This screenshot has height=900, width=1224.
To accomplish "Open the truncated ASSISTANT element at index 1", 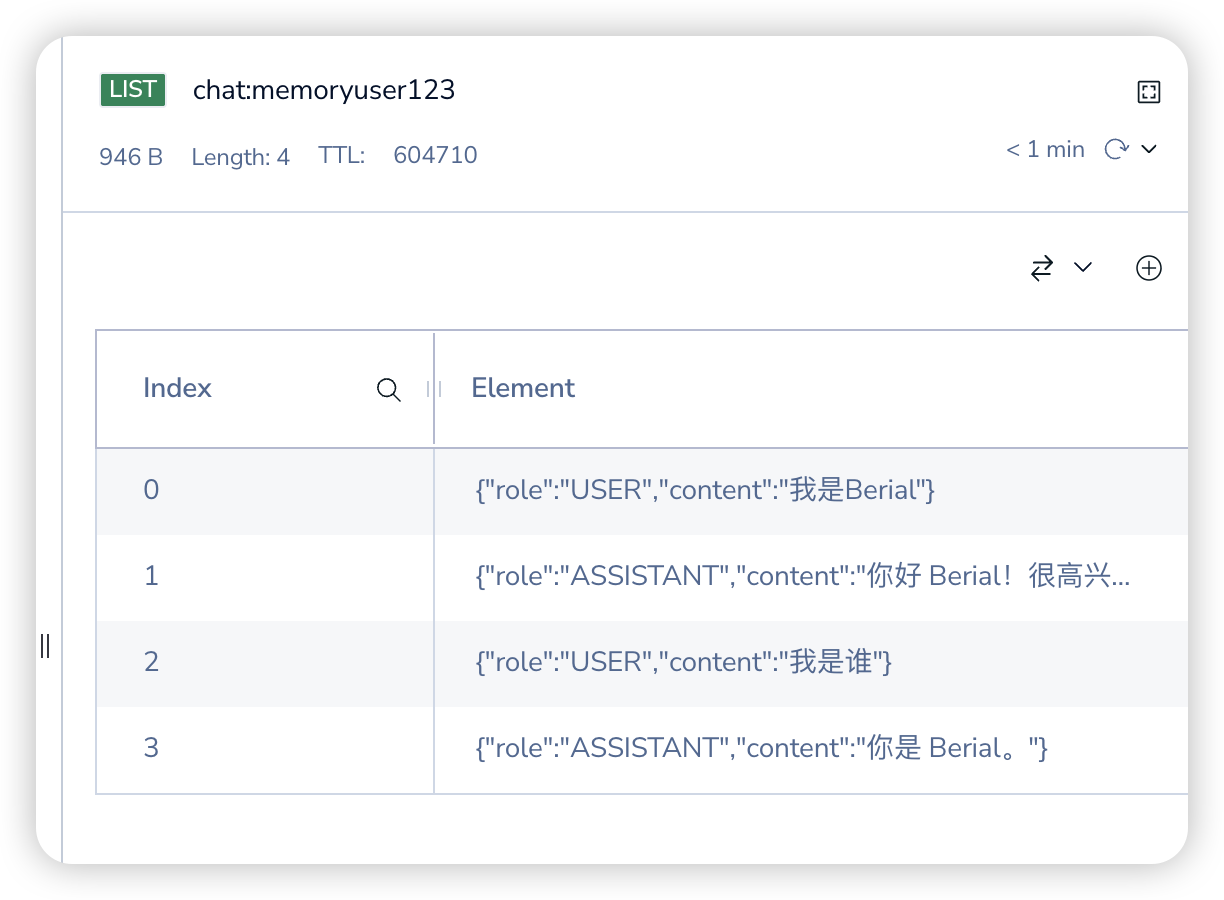I will click(x=802, y=577).
